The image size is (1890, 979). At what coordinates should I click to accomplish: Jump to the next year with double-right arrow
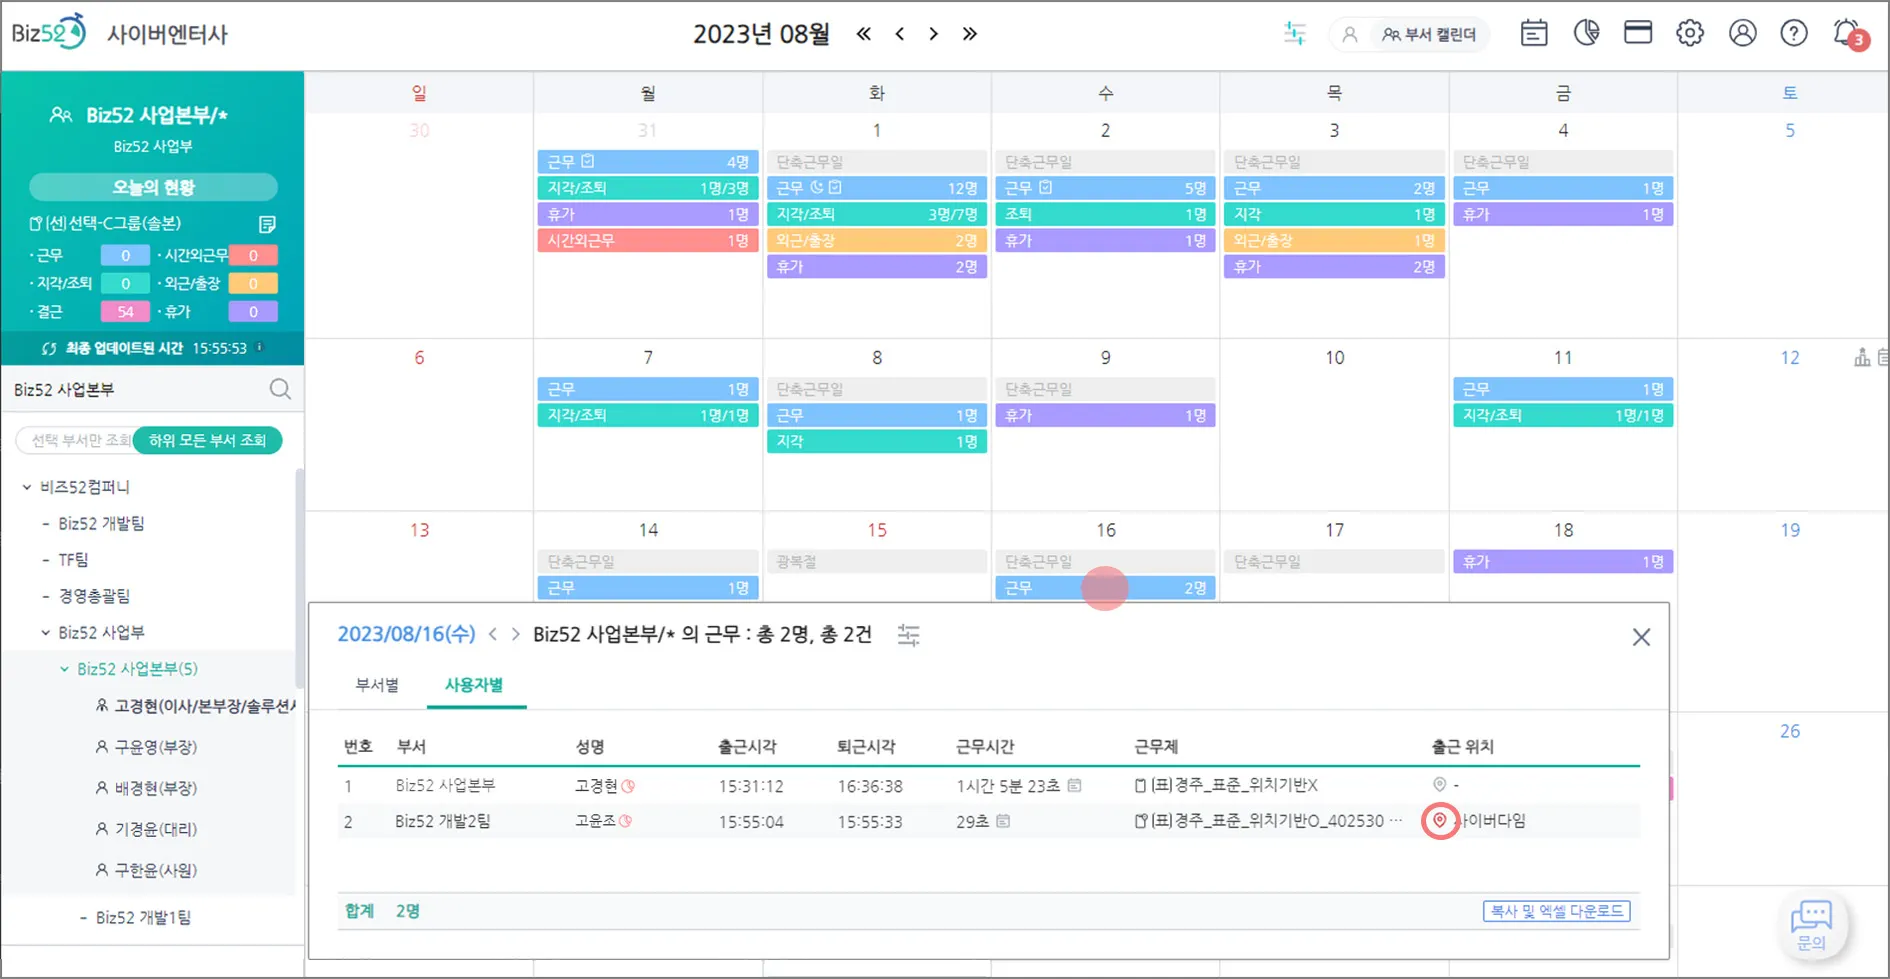coord(970,34)
